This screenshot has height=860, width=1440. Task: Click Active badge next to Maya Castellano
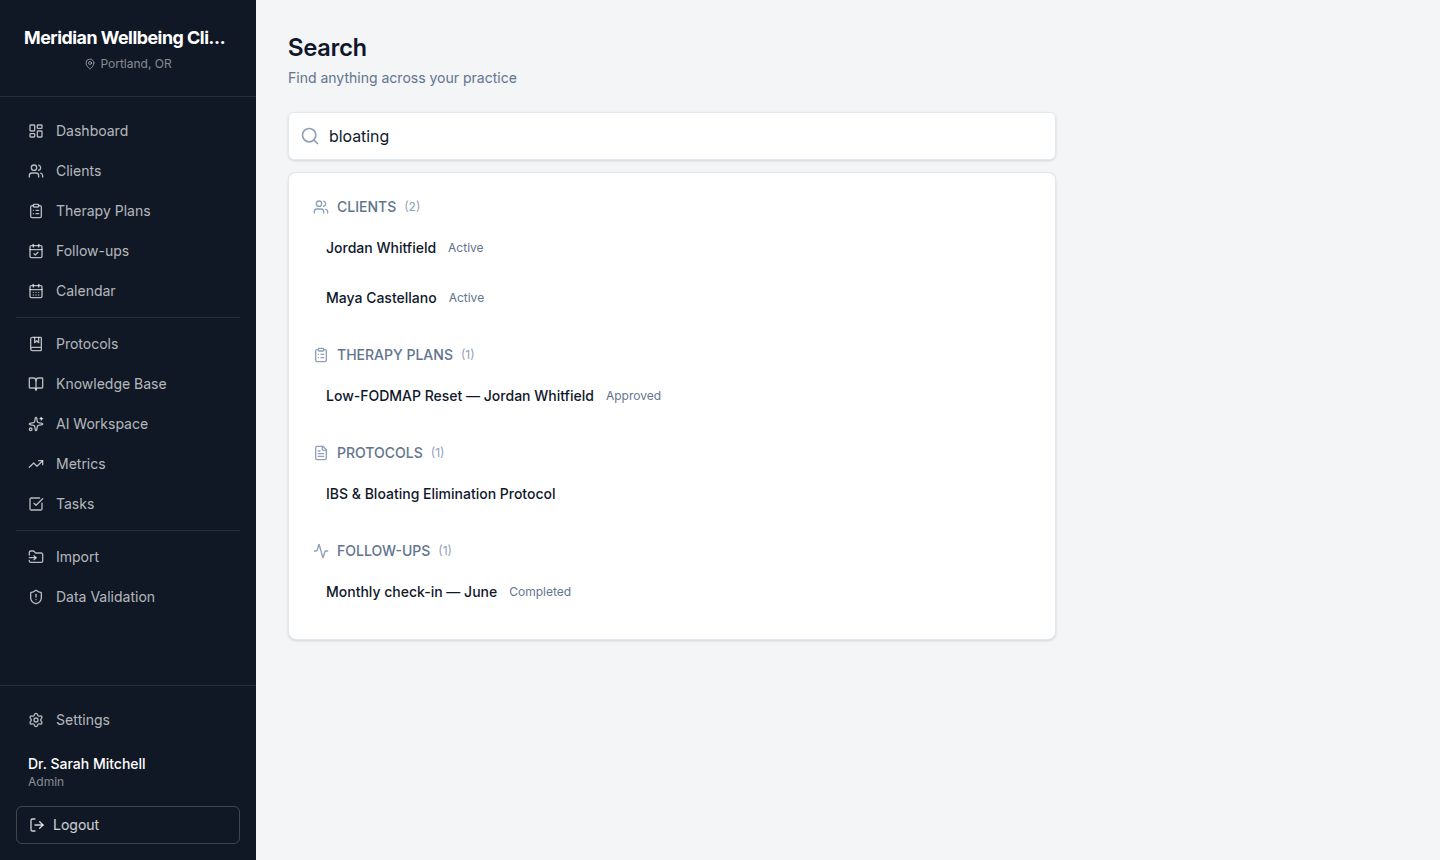(x=467, y=298)
